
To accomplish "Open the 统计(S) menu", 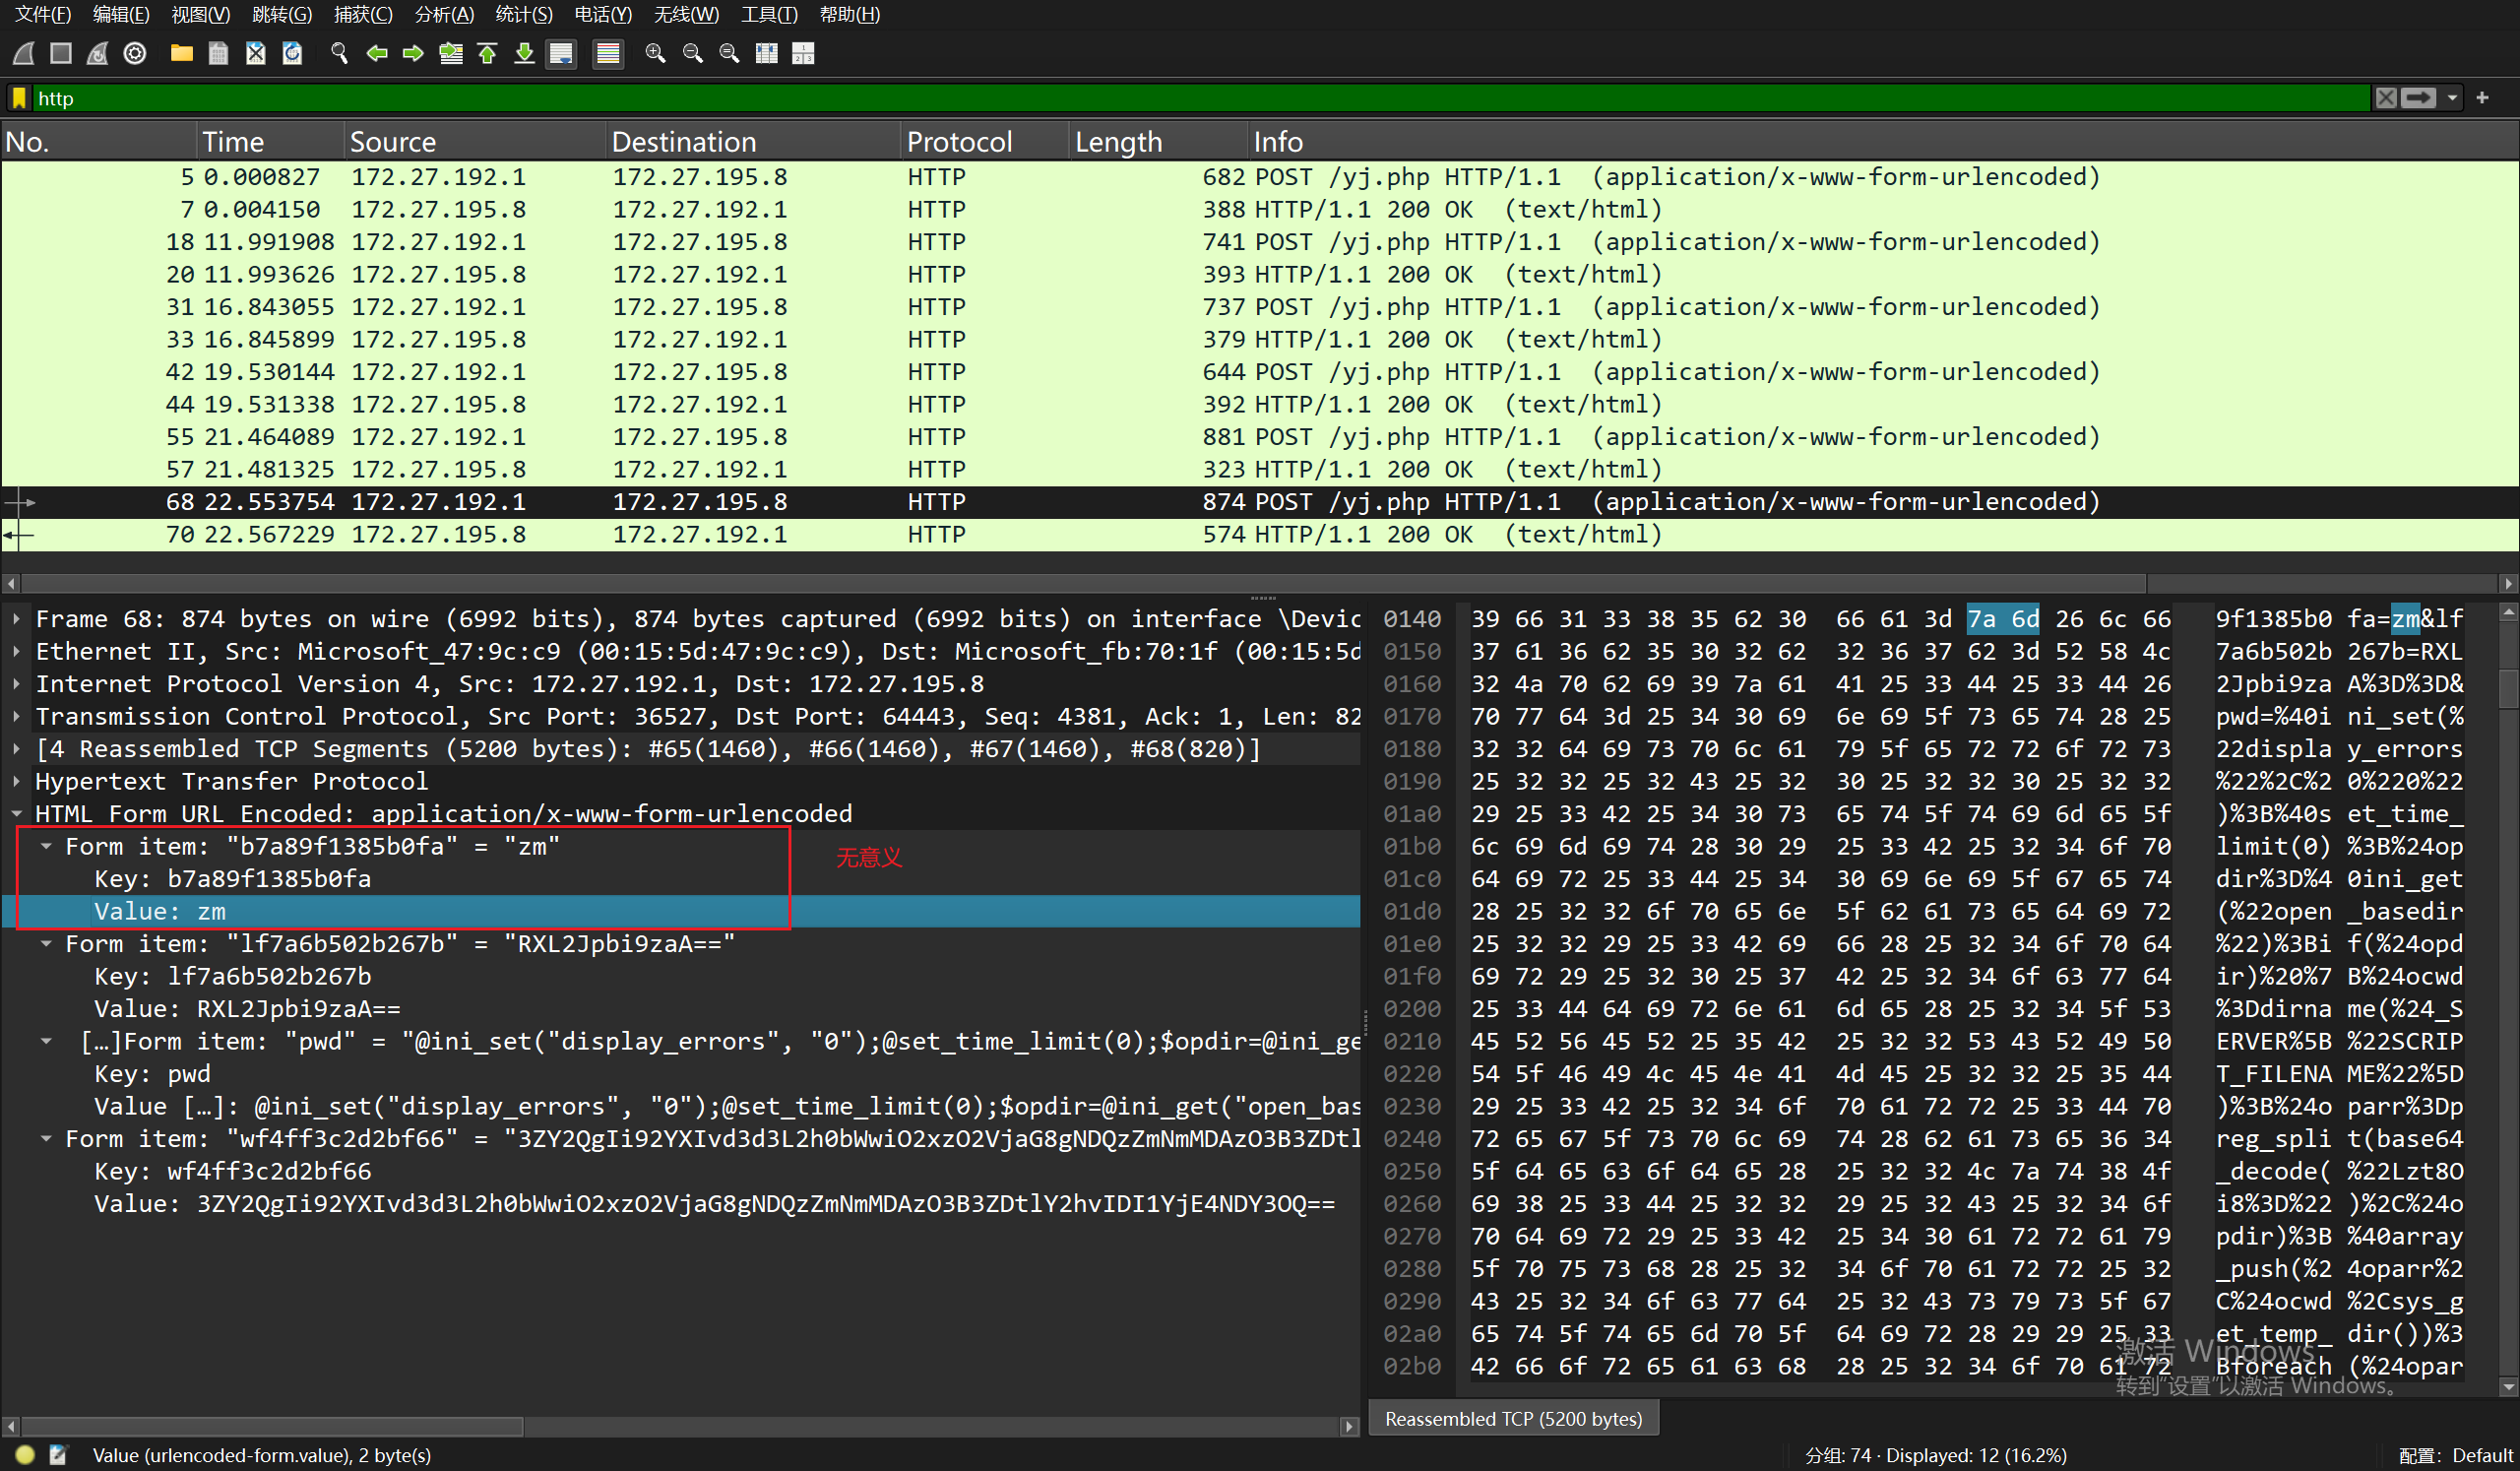I will tap(523, 14).
